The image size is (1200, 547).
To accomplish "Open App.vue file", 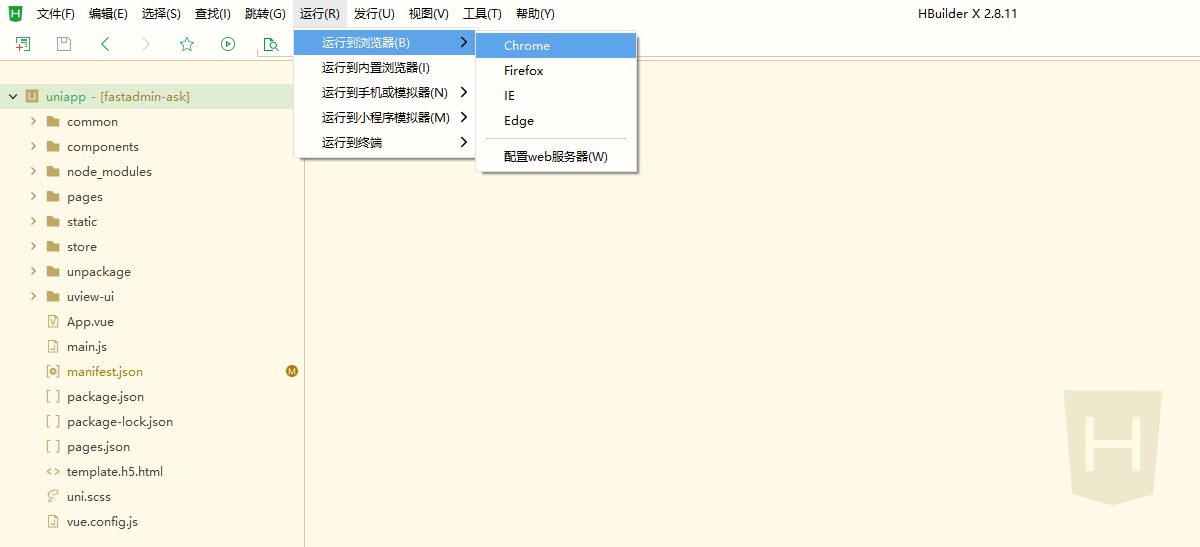I will (90, 322).
